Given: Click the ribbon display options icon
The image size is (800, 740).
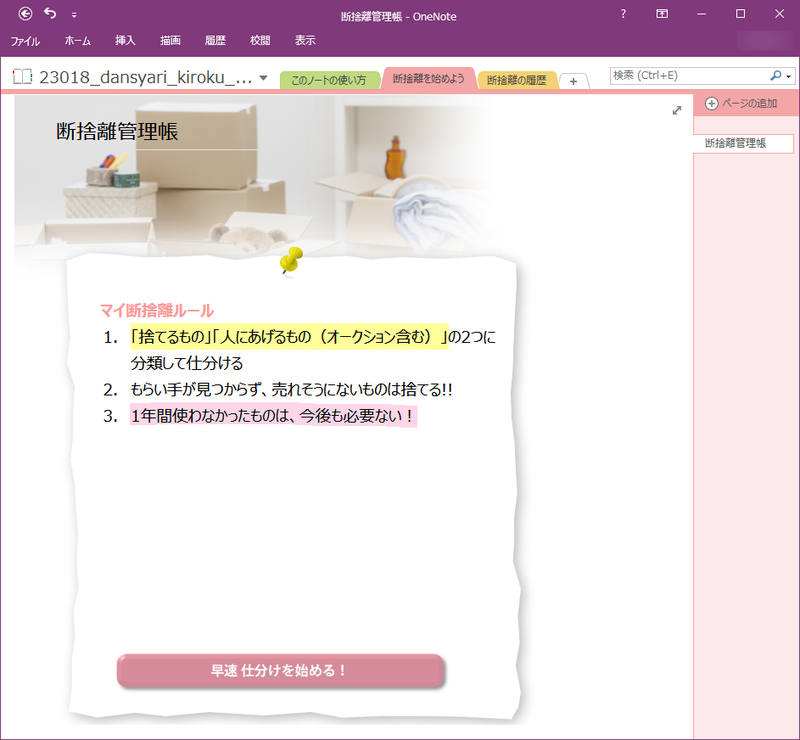Looking at the screenshot, I should [x=662, y=14].
